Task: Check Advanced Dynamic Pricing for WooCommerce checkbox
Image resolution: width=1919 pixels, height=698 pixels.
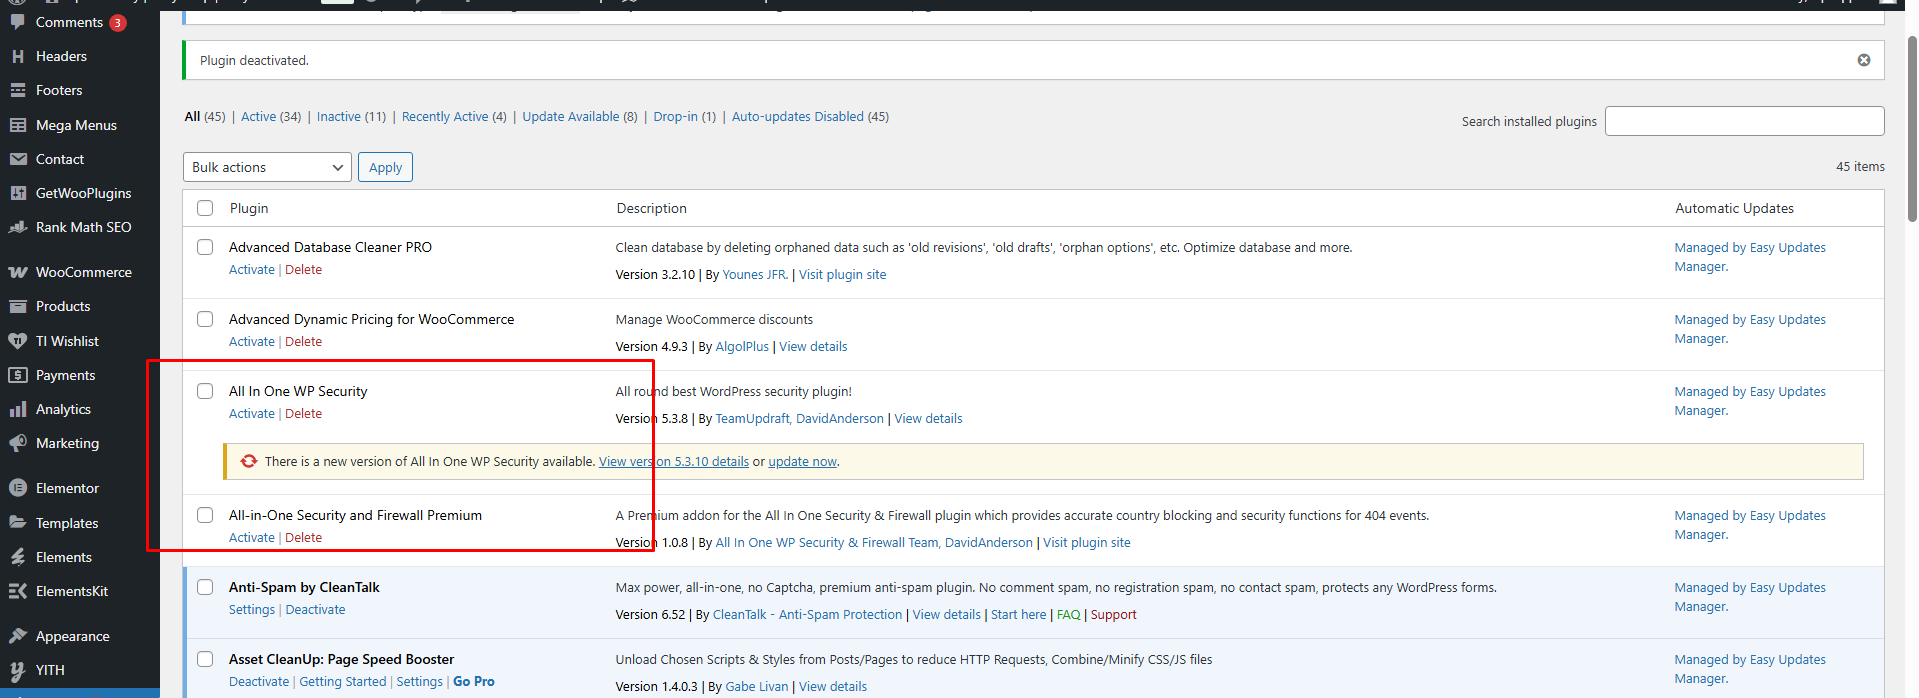Action: click(x=205, y=319)
